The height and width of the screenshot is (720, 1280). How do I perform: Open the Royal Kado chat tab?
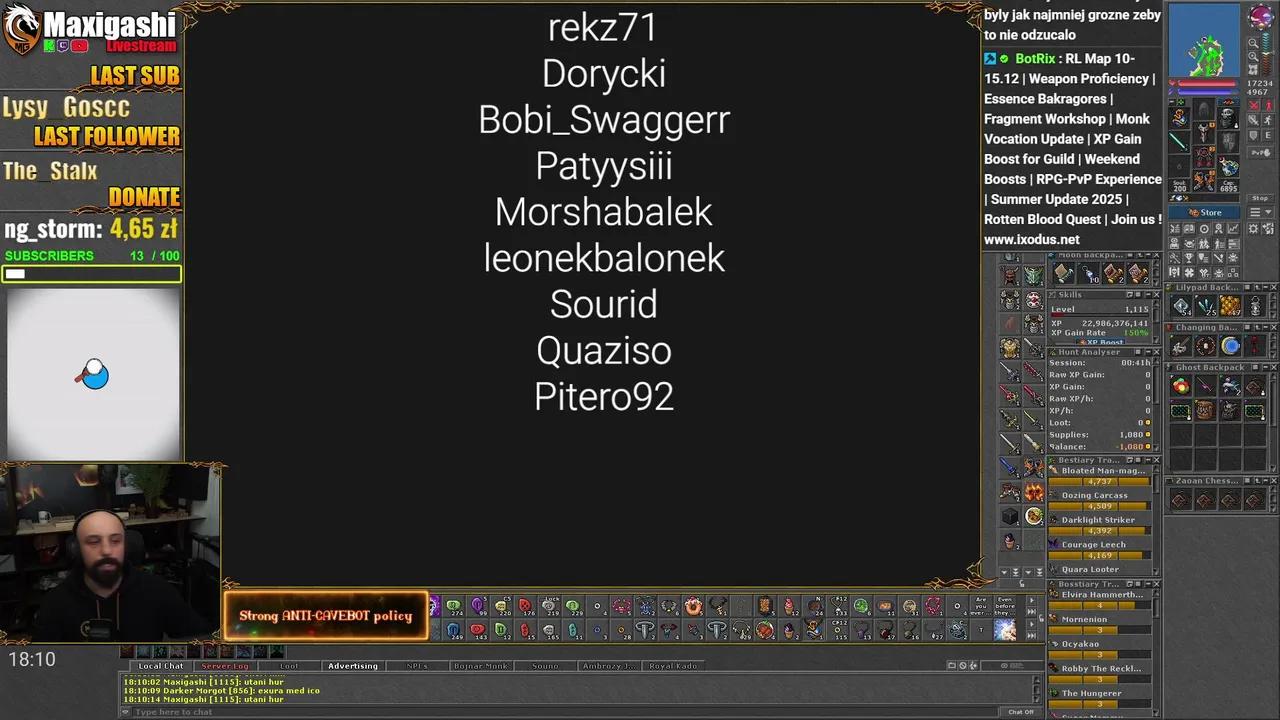click(x=673, y=666)
